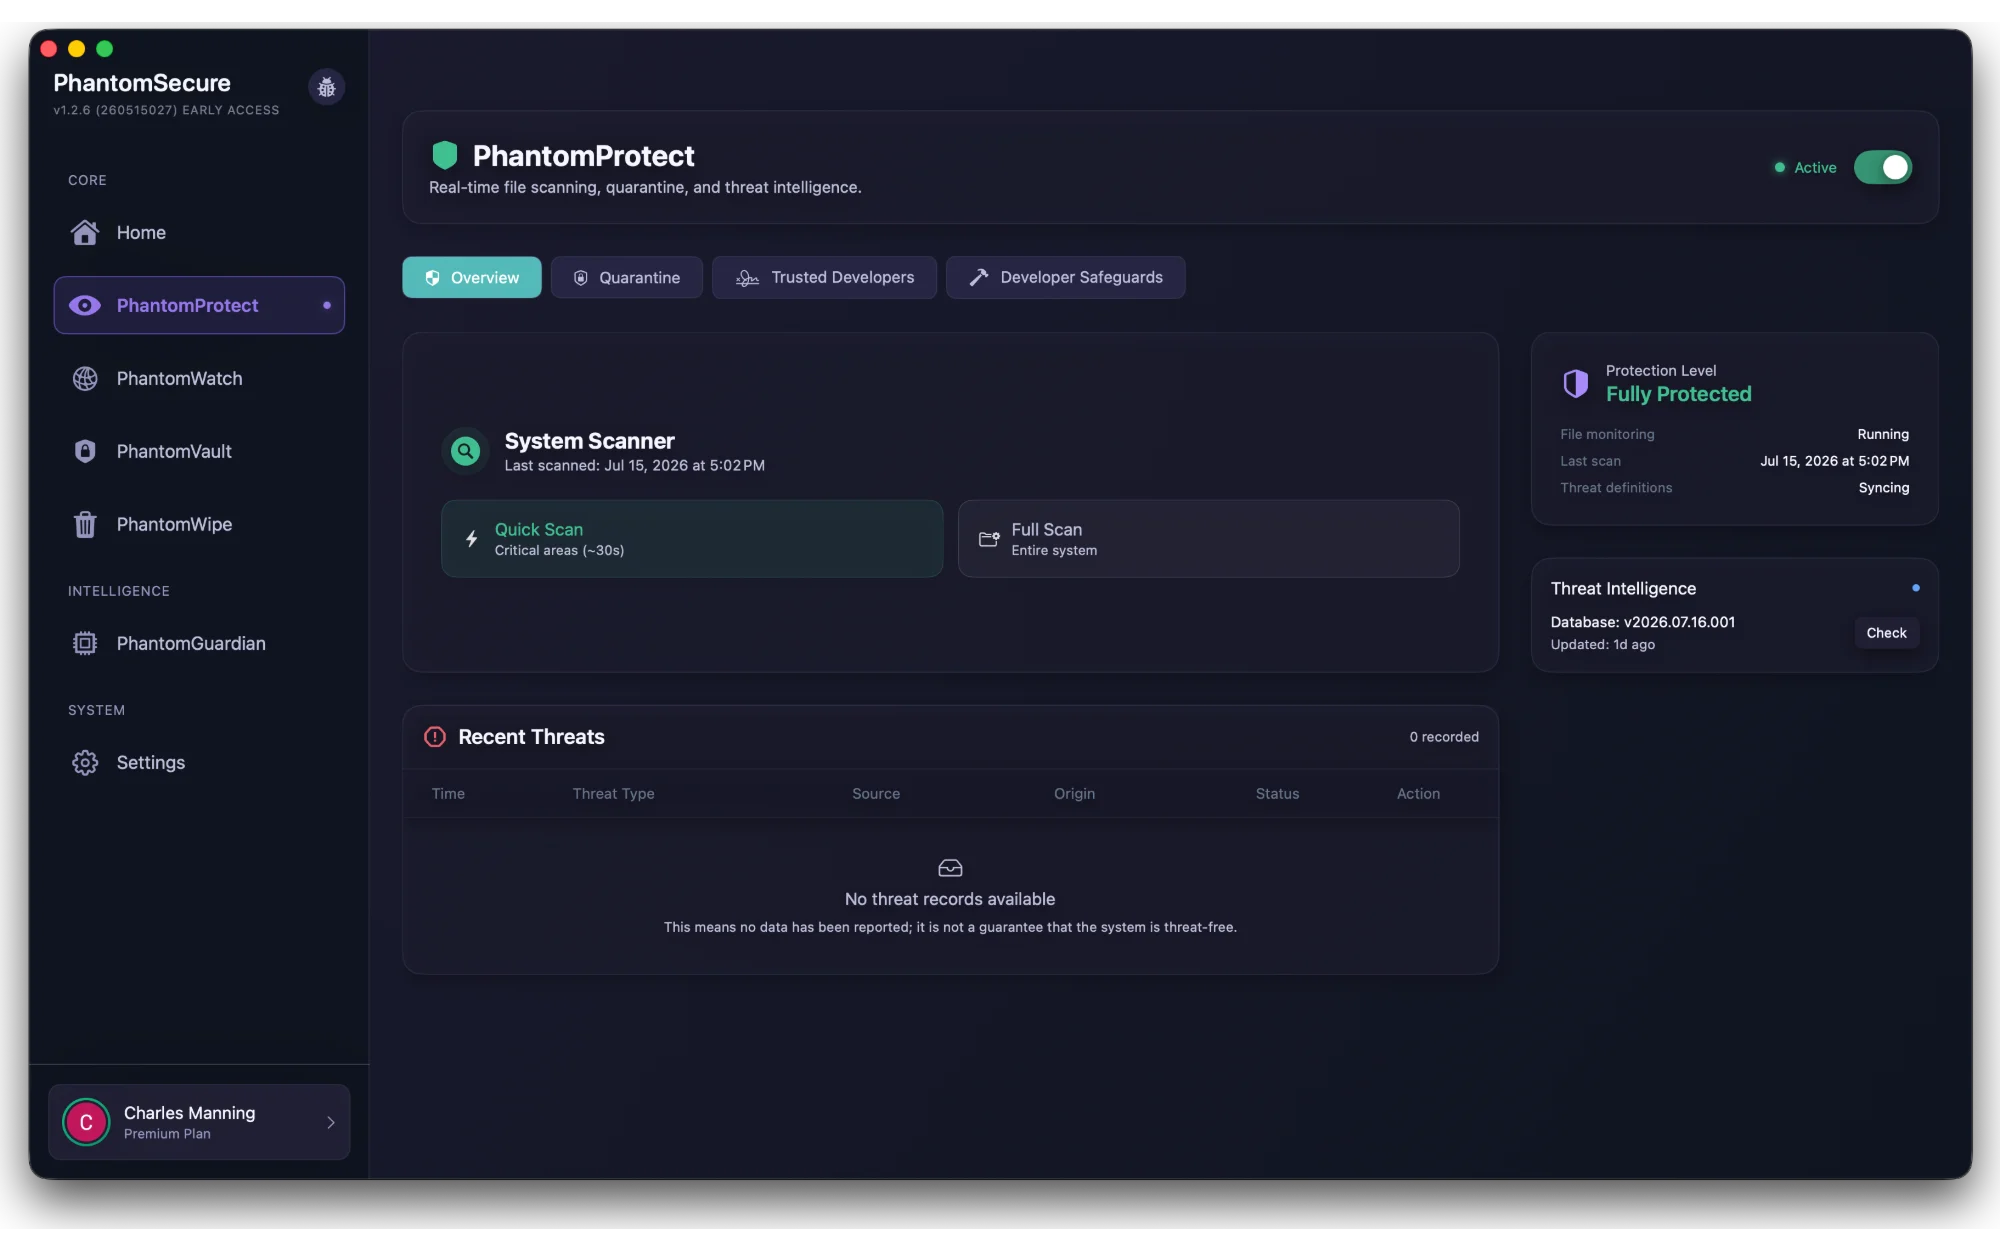This screenshot has height=1250, width=2000.
Task: Open the Quarantine tab
Action: 627,277
